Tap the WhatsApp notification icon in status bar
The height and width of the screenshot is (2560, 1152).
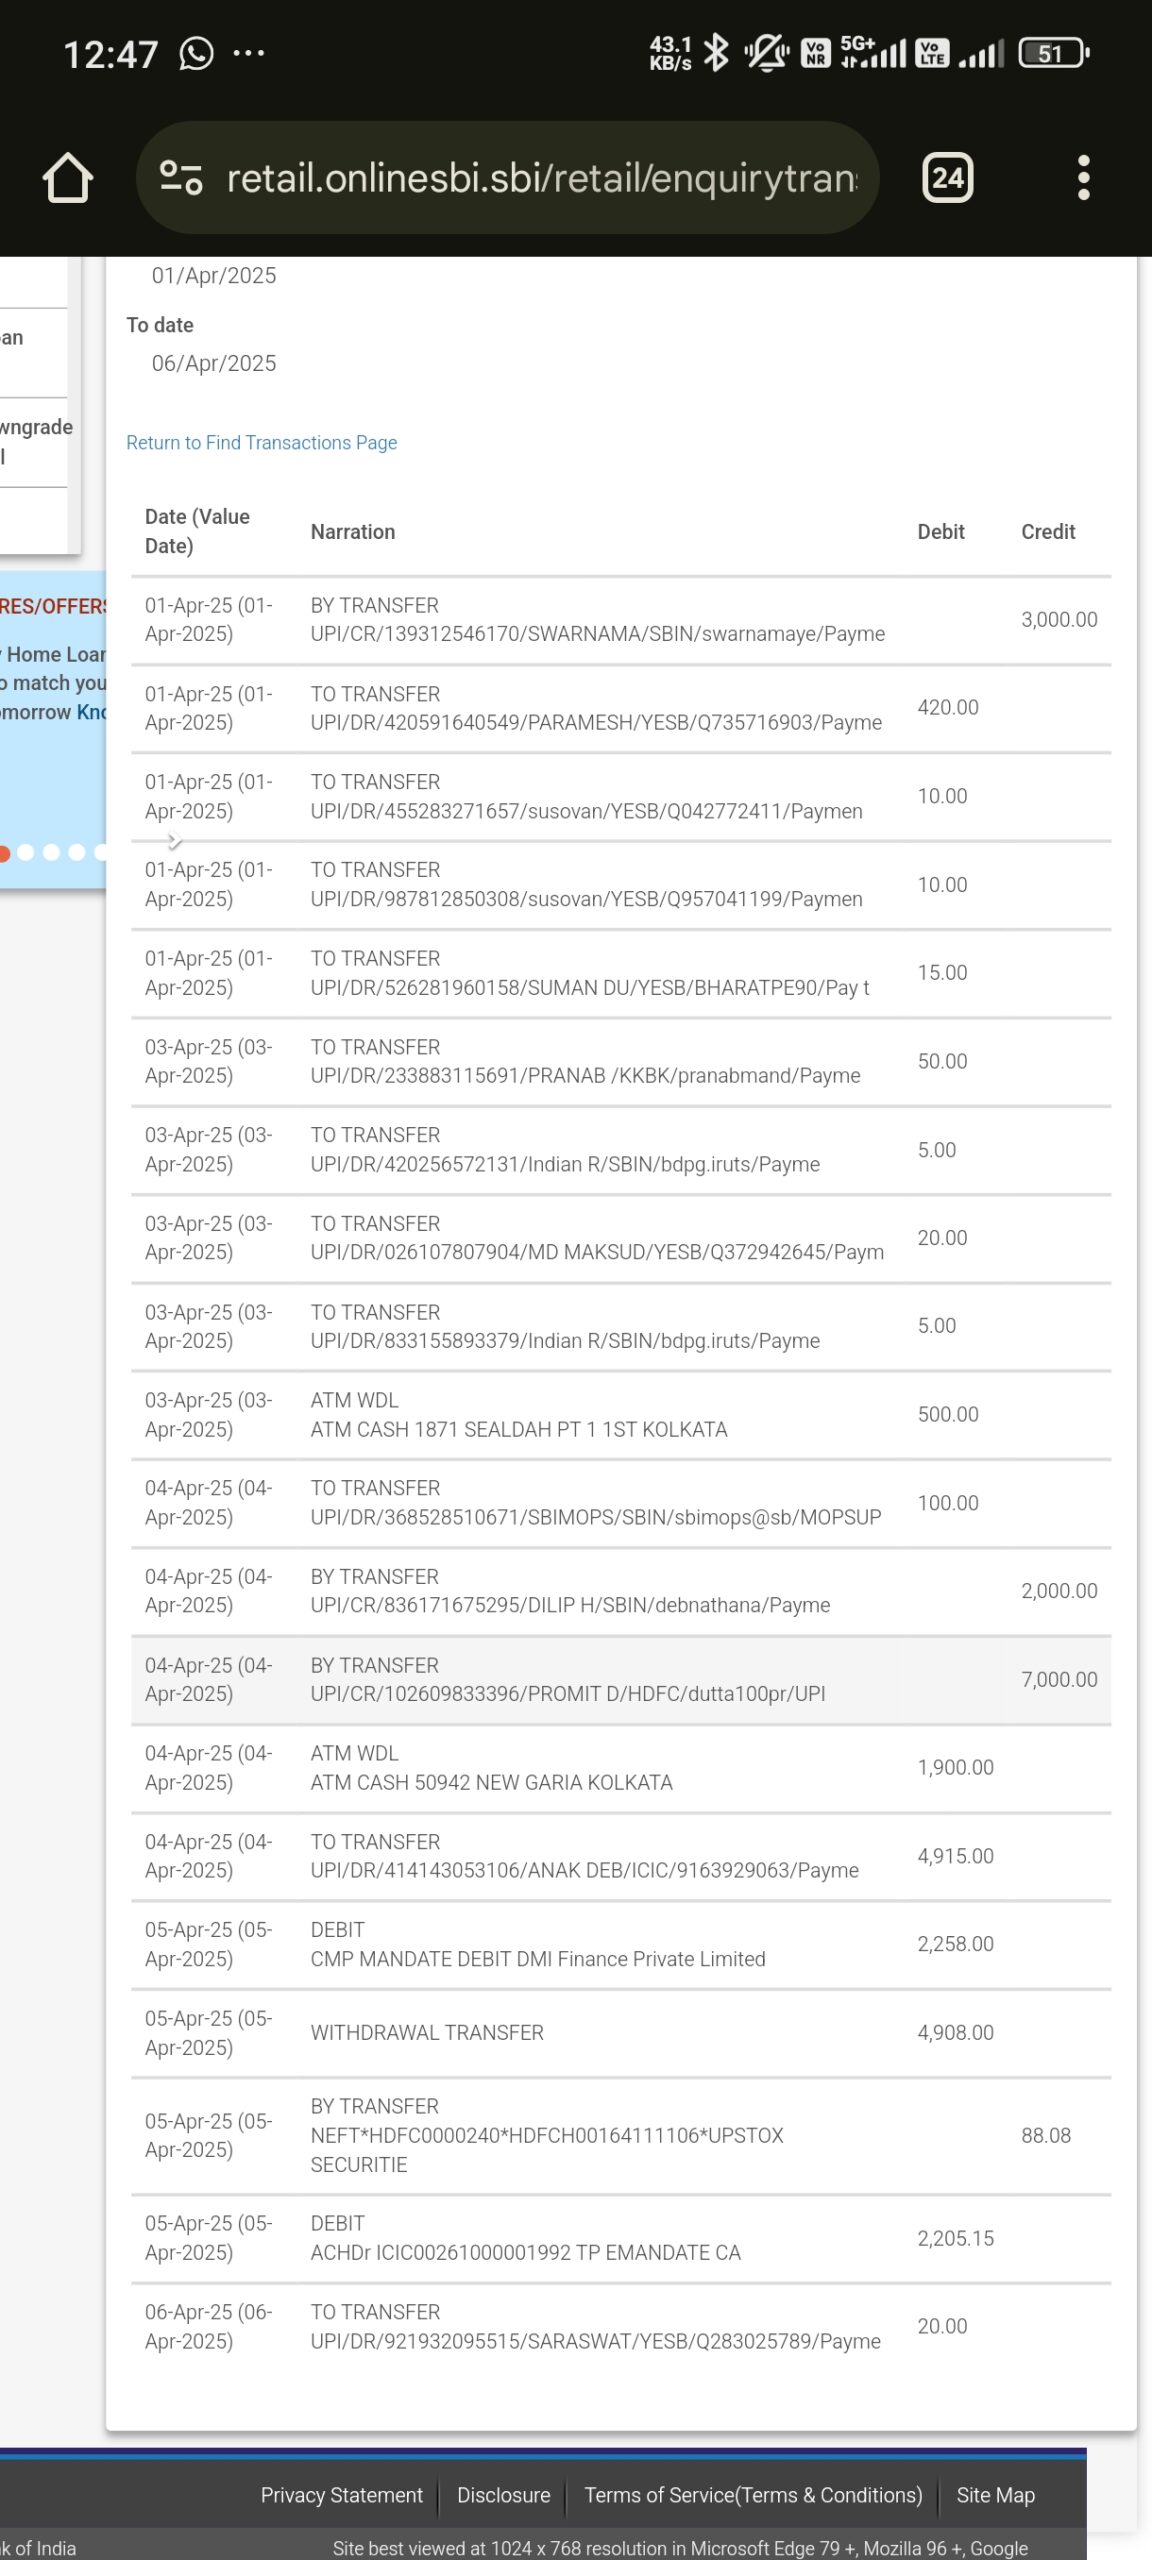(x=196, y=53)
